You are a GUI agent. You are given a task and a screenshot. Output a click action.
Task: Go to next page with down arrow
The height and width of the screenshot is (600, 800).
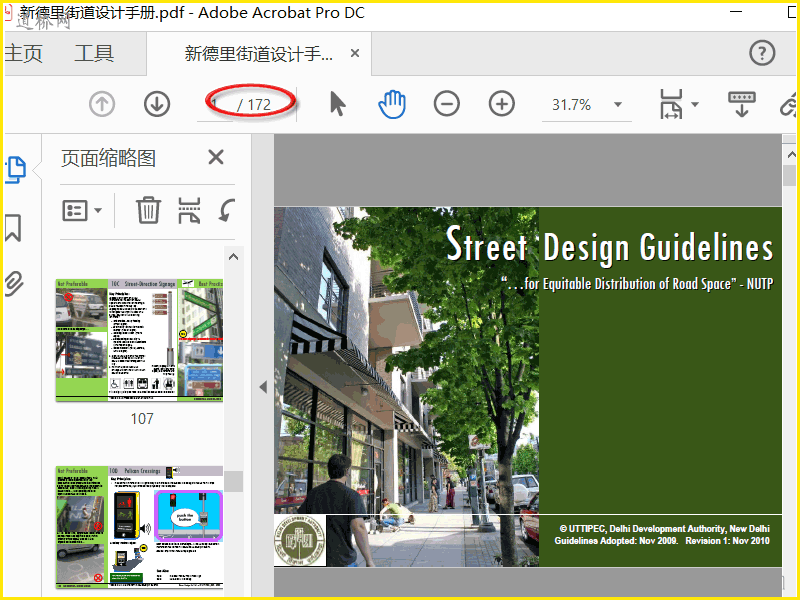click(157, 104)
